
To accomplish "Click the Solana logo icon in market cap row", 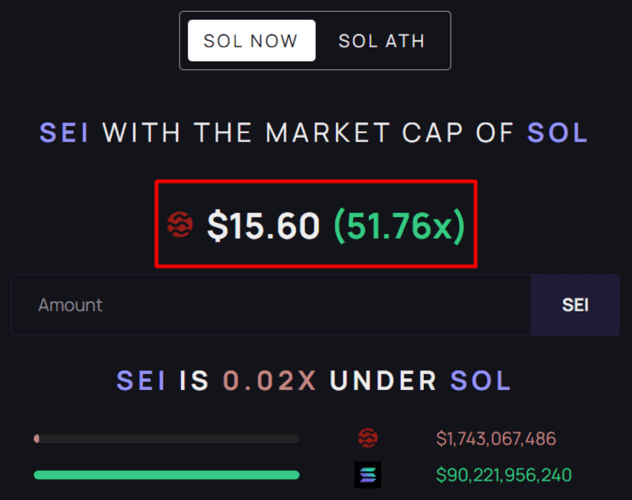I will (x=367, y=474).
